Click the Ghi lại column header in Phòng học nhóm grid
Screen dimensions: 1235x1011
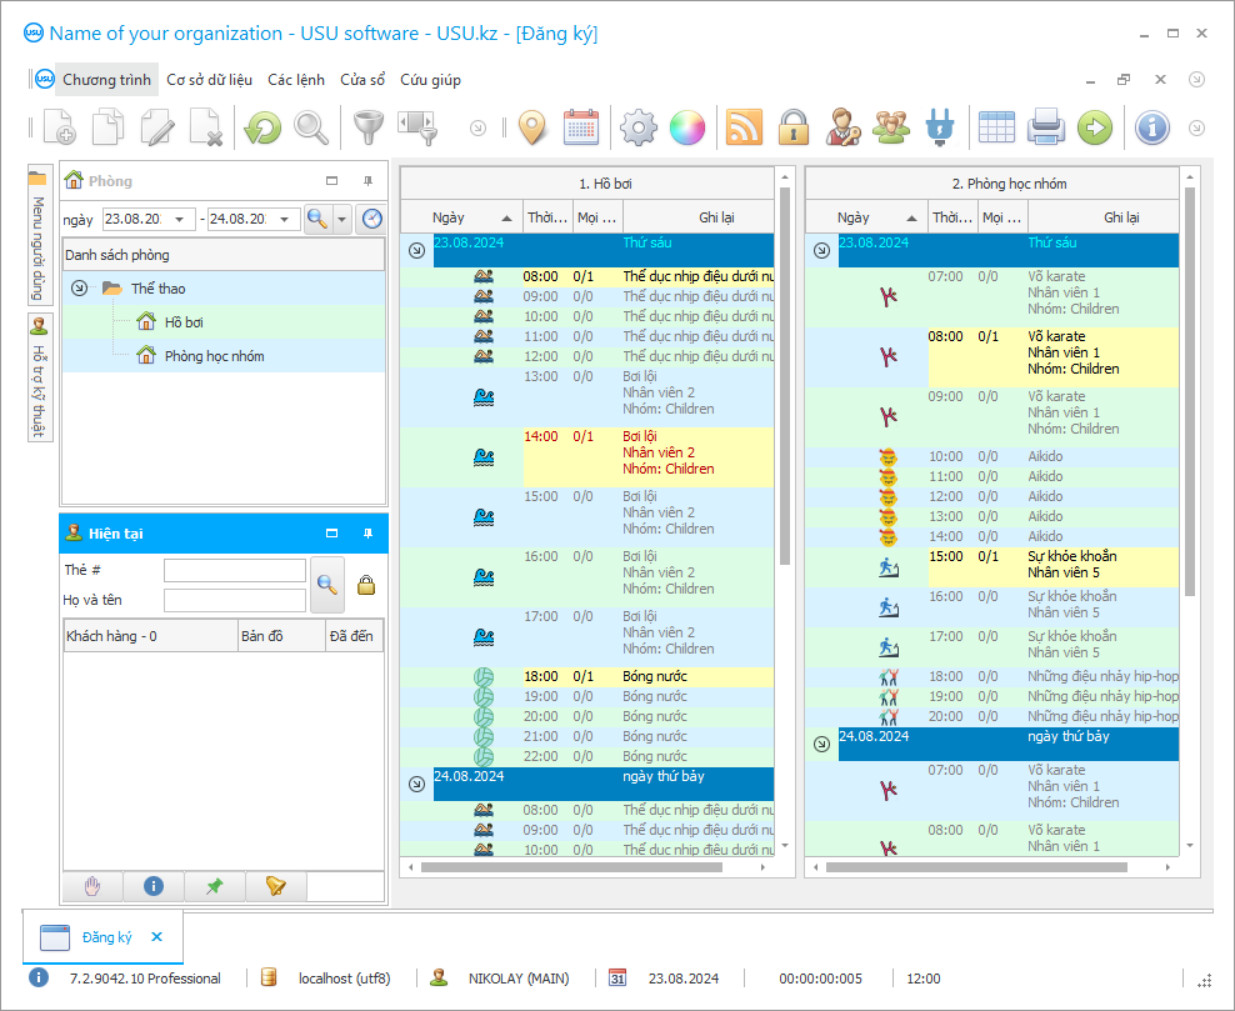click(1103, 217)
